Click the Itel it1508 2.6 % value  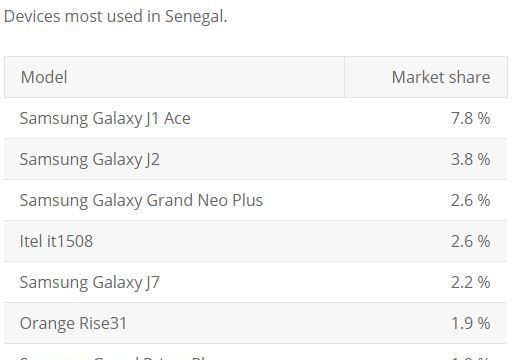(x=470, y=241)
